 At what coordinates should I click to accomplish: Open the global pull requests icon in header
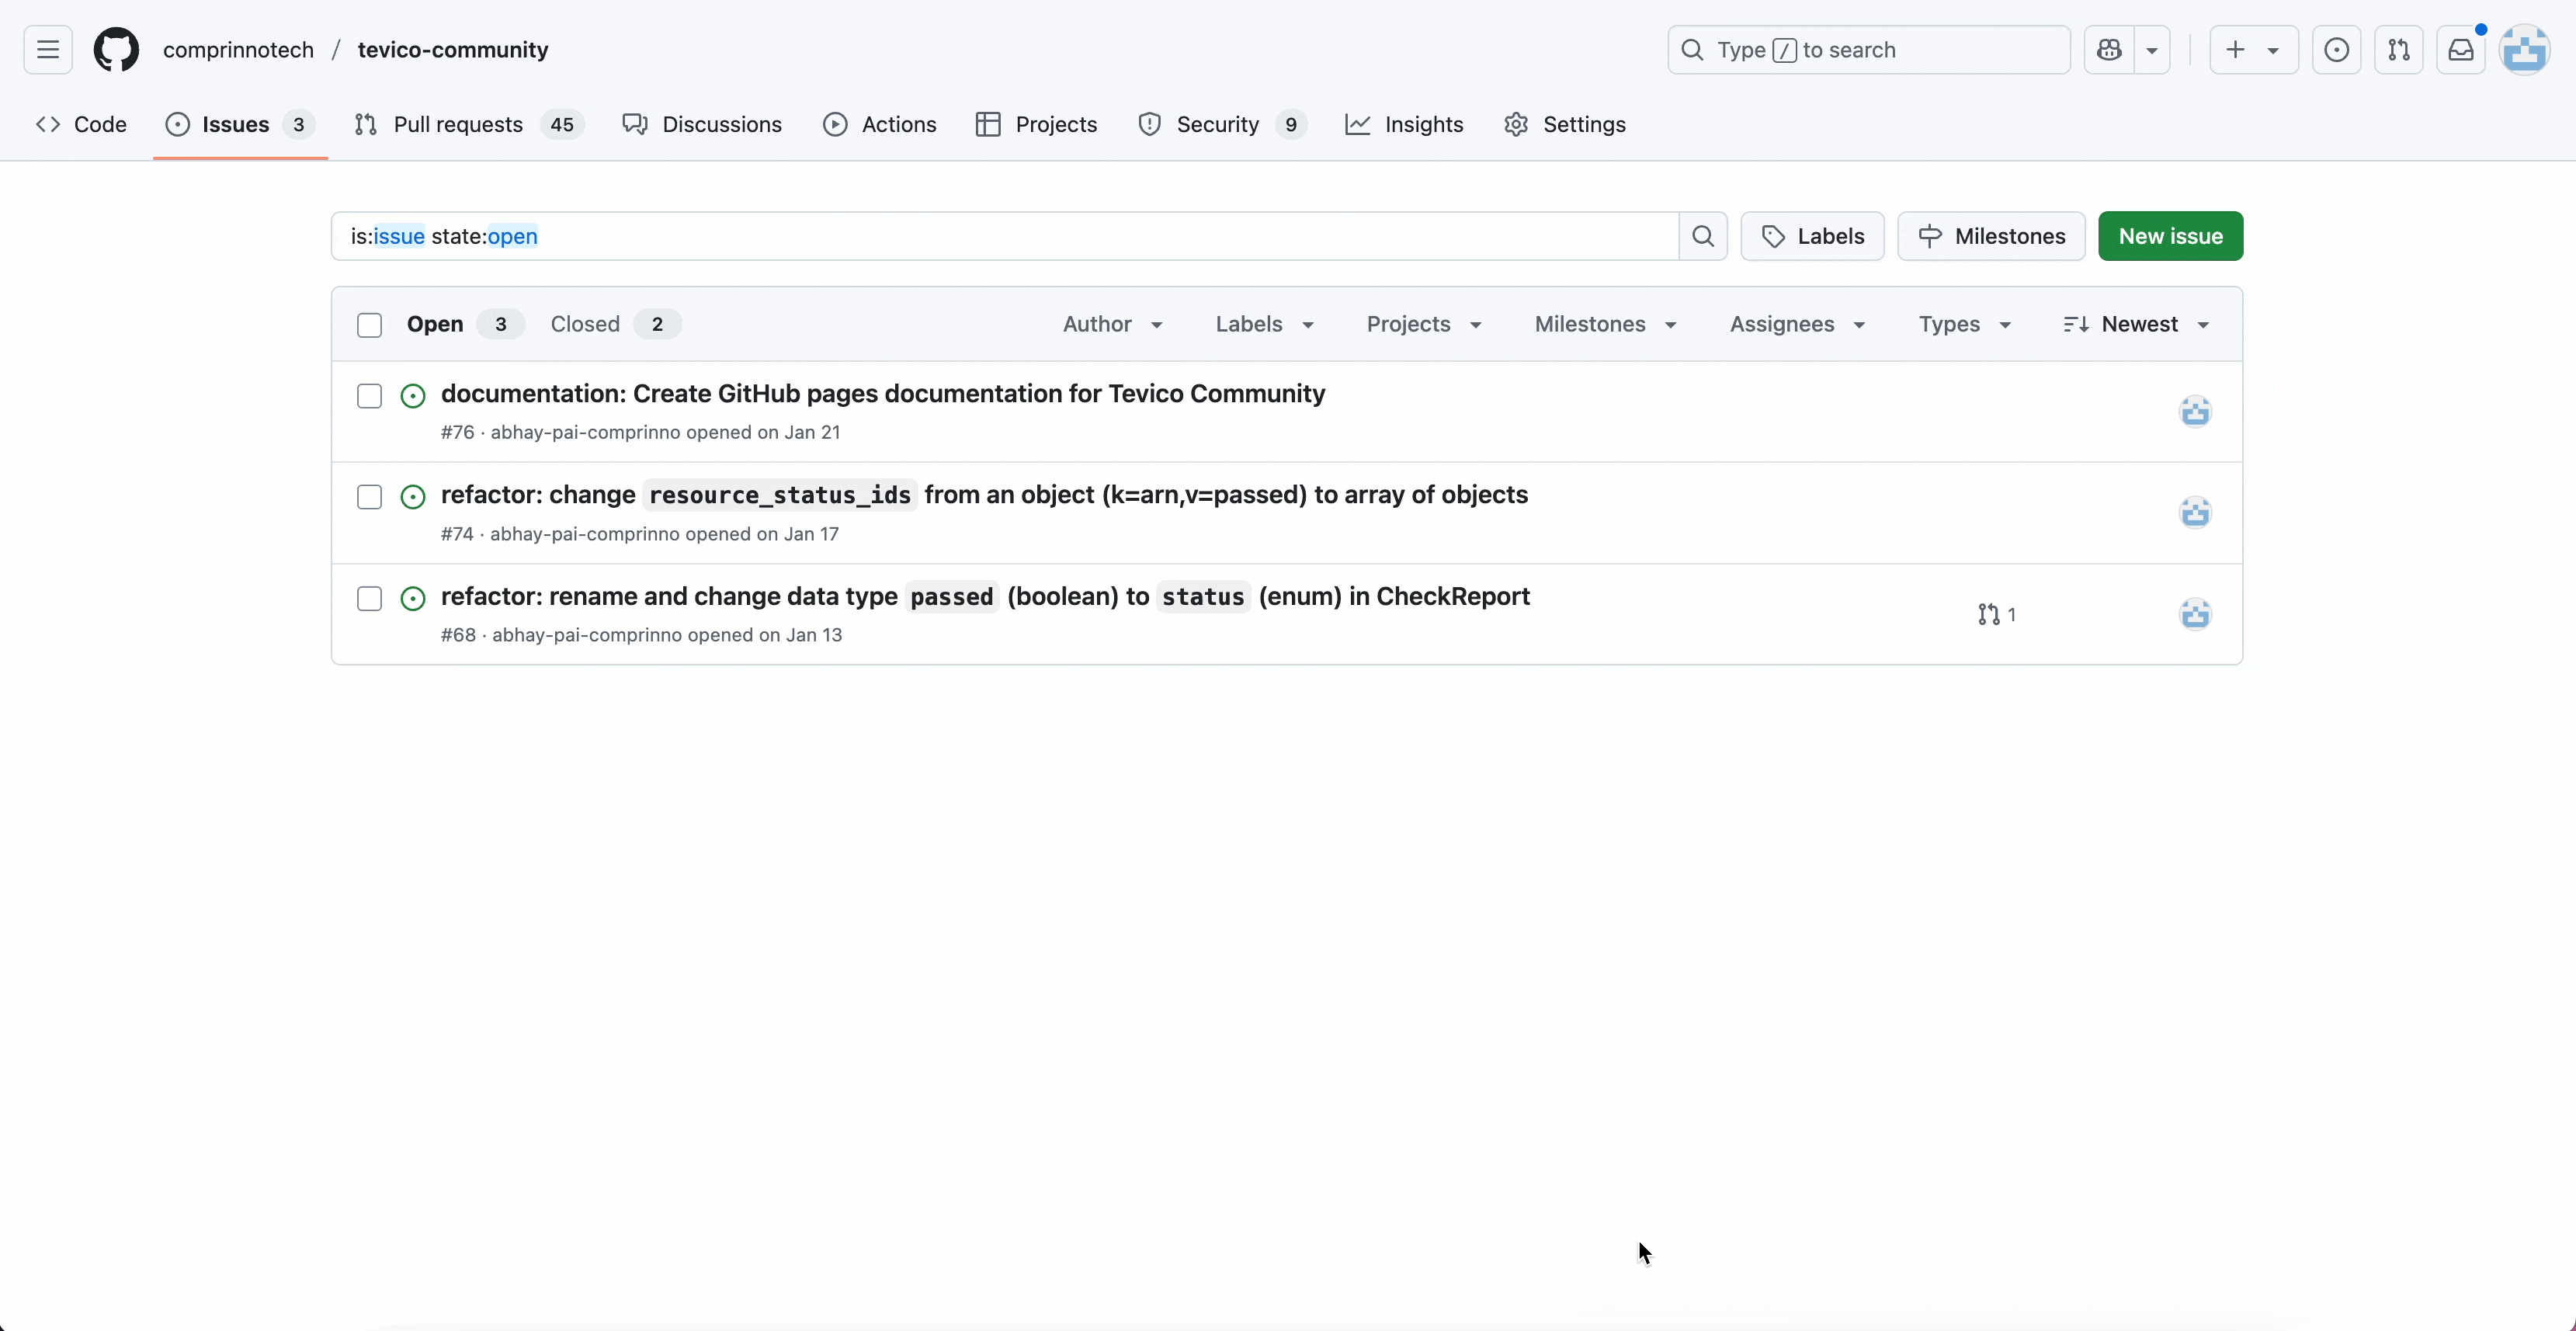(2398, 50)
